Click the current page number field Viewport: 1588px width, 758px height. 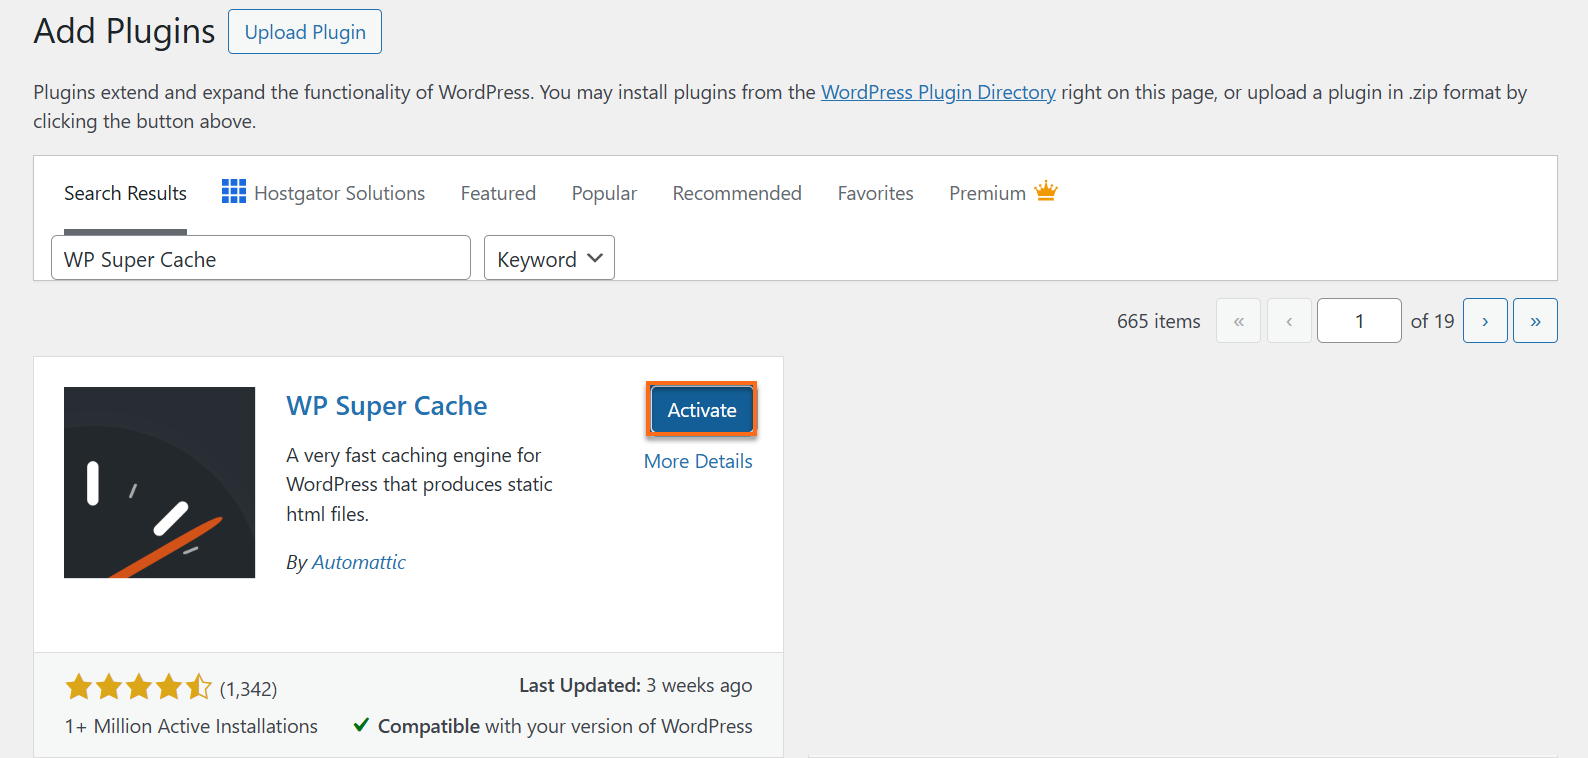(x=1359, y=321)
